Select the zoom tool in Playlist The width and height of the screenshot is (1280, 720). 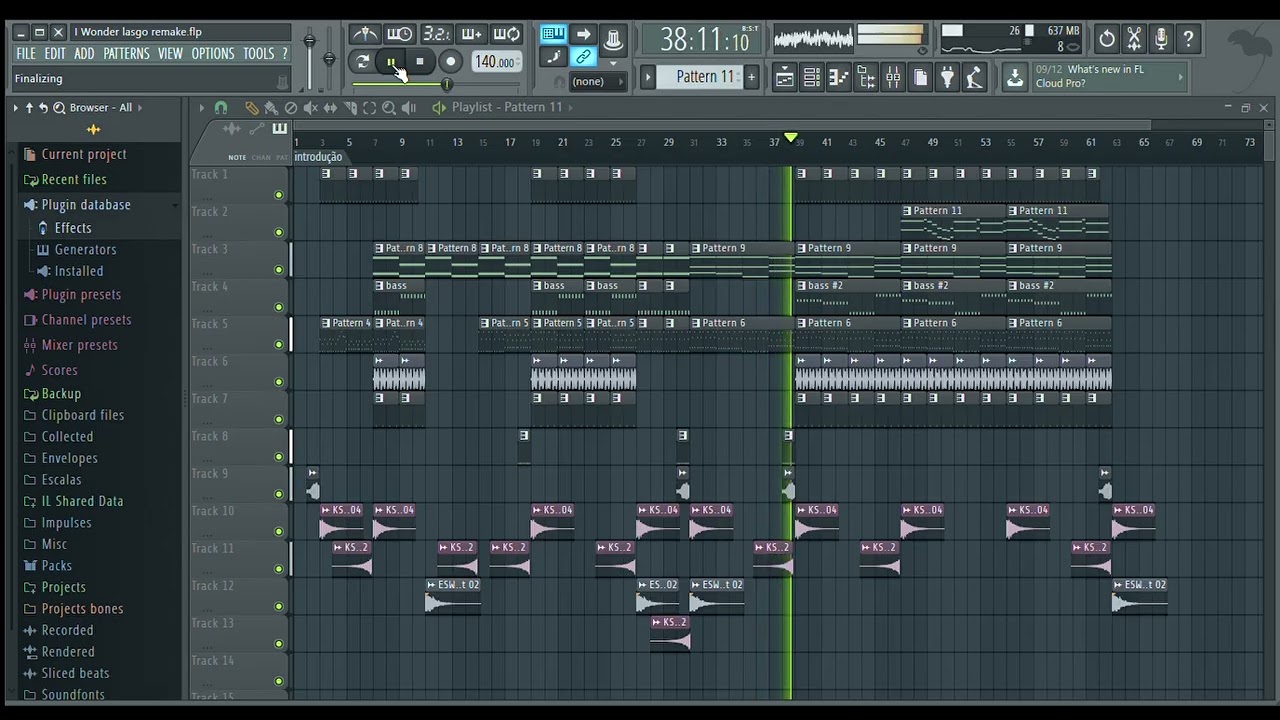pyautogui.click(x=389, y=108)
